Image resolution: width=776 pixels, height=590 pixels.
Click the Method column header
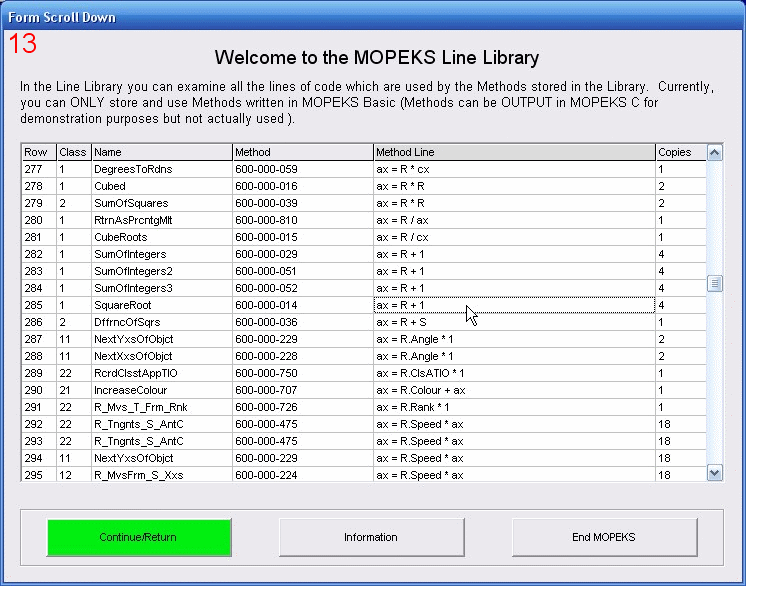point(303,152)
